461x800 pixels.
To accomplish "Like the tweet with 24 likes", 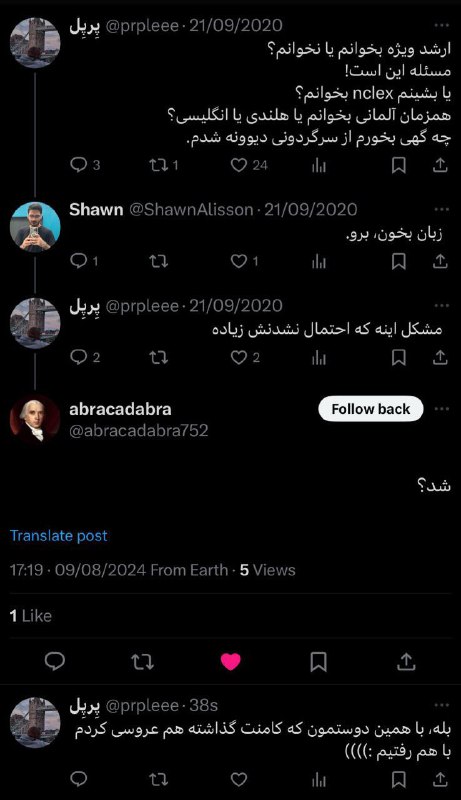I will 249,165.
